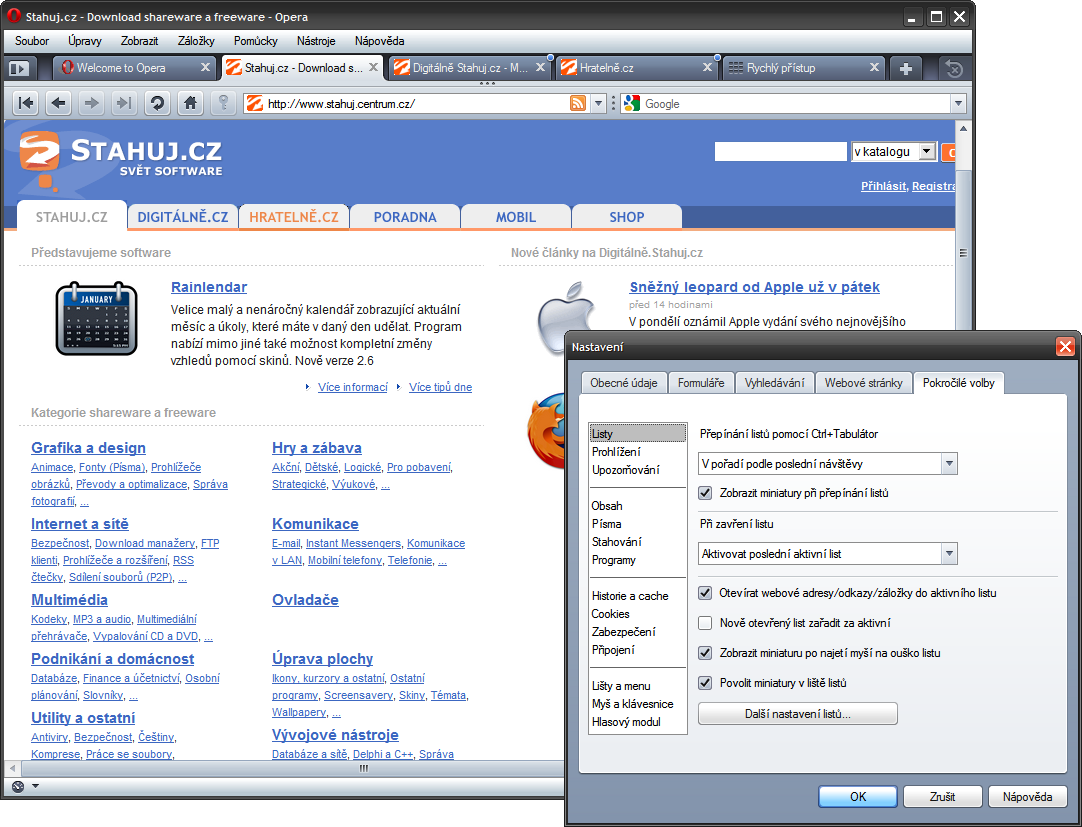Screen dimensions: 1082x827
Task: Click the Nápověda button in dialog
Action: [1027, 797]
